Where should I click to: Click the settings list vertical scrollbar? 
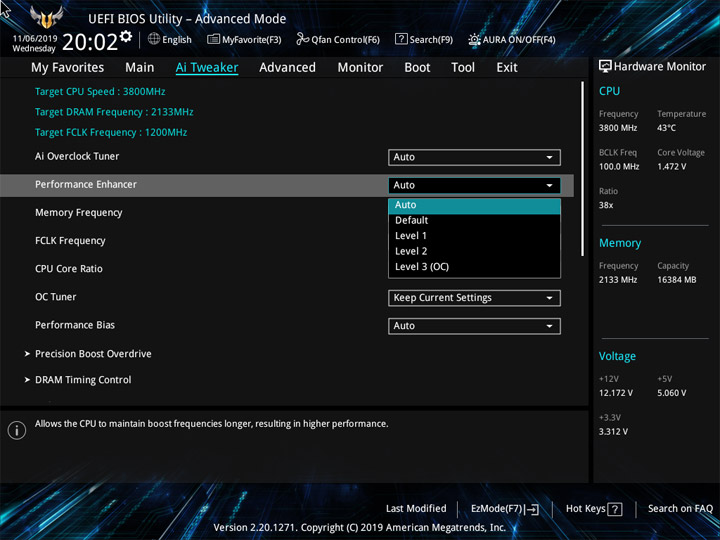pyautogui.click(x=583, y=169)
